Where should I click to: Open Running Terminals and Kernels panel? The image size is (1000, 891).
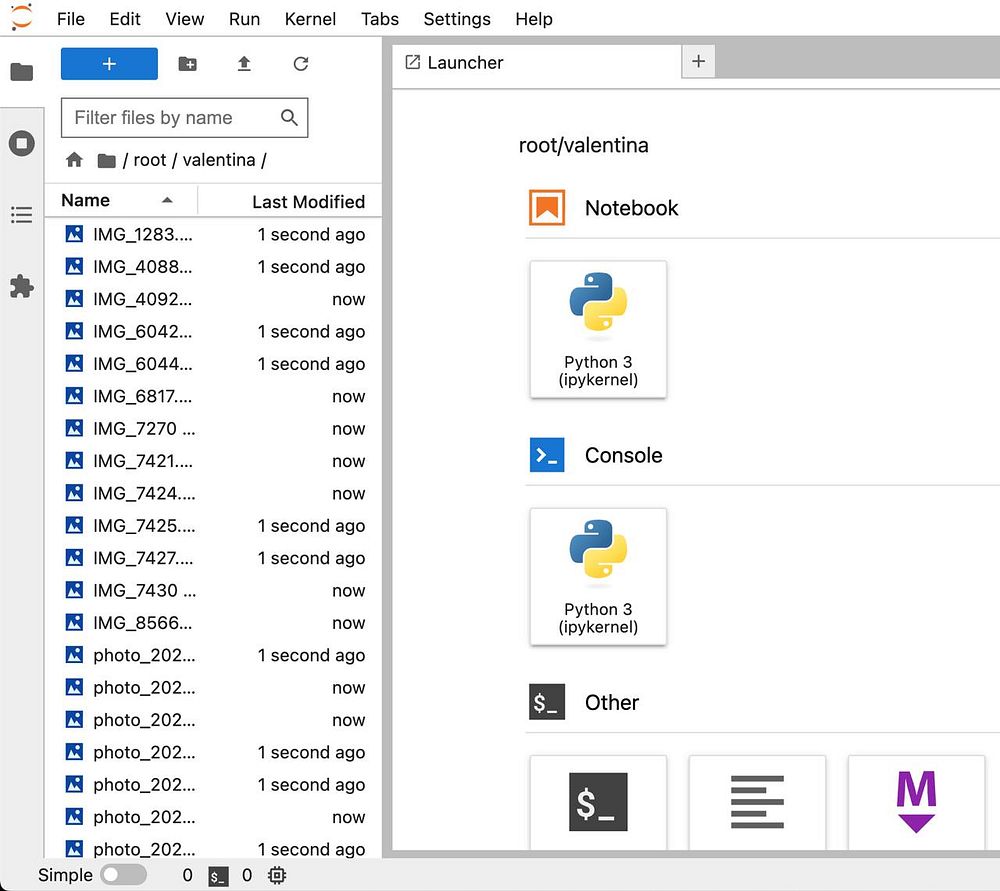(x=22, y=143)
